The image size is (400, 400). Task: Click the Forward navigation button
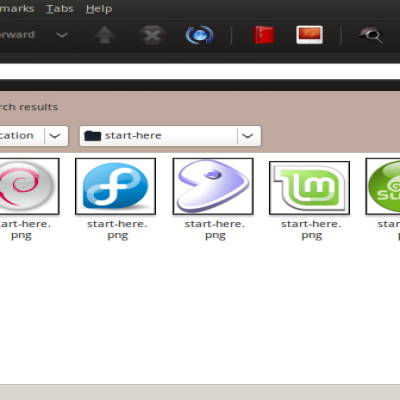(17, 35)
